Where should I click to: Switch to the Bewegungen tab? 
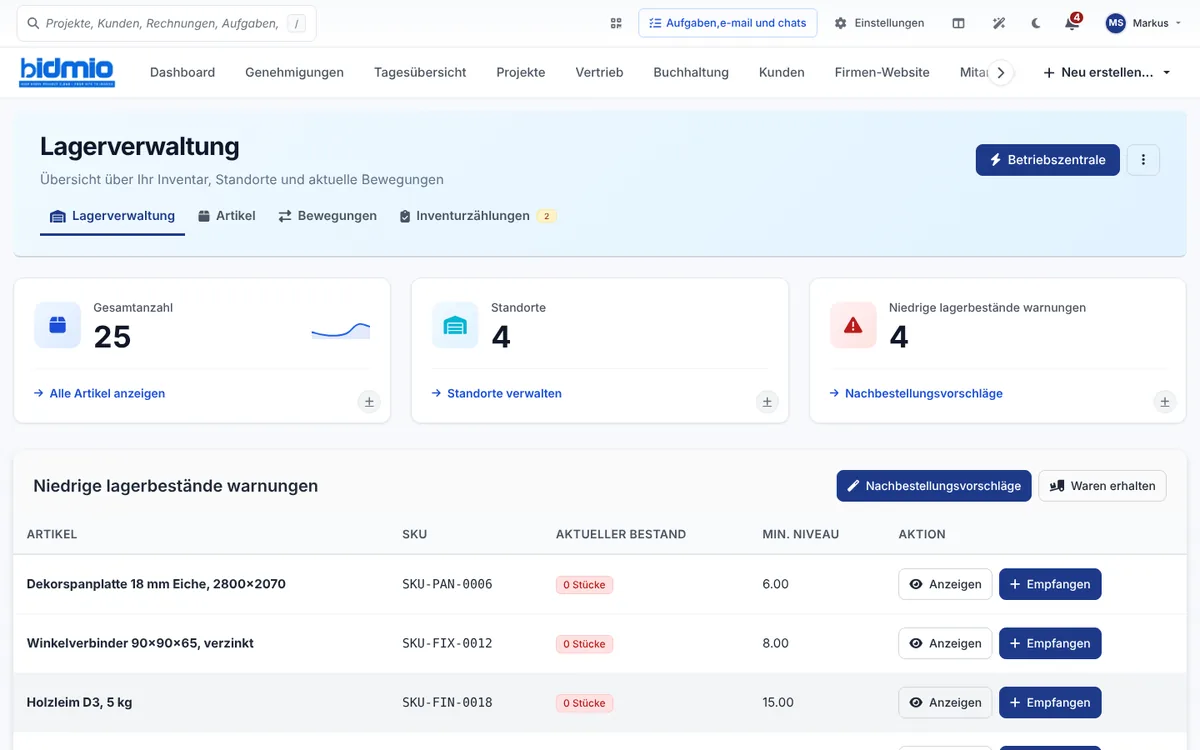point(327,216)
